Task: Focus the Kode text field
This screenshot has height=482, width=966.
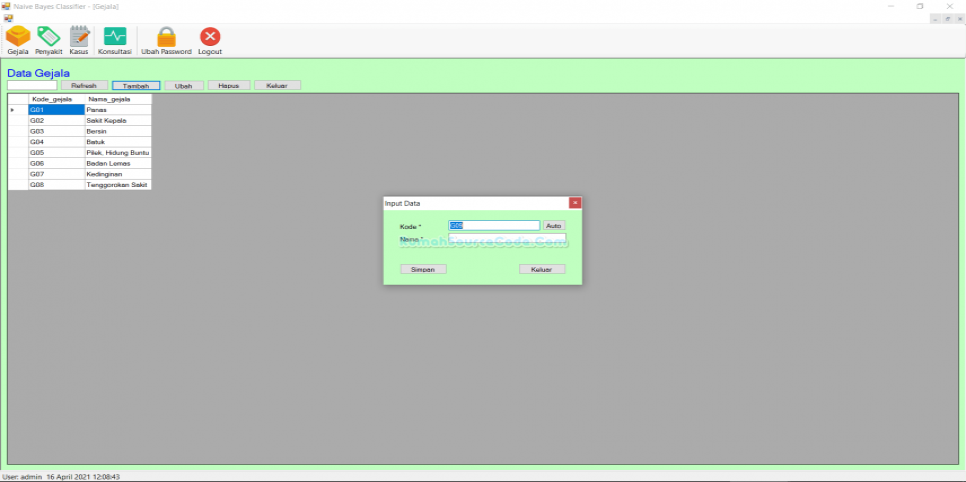Action: click(x=494, y=226)
